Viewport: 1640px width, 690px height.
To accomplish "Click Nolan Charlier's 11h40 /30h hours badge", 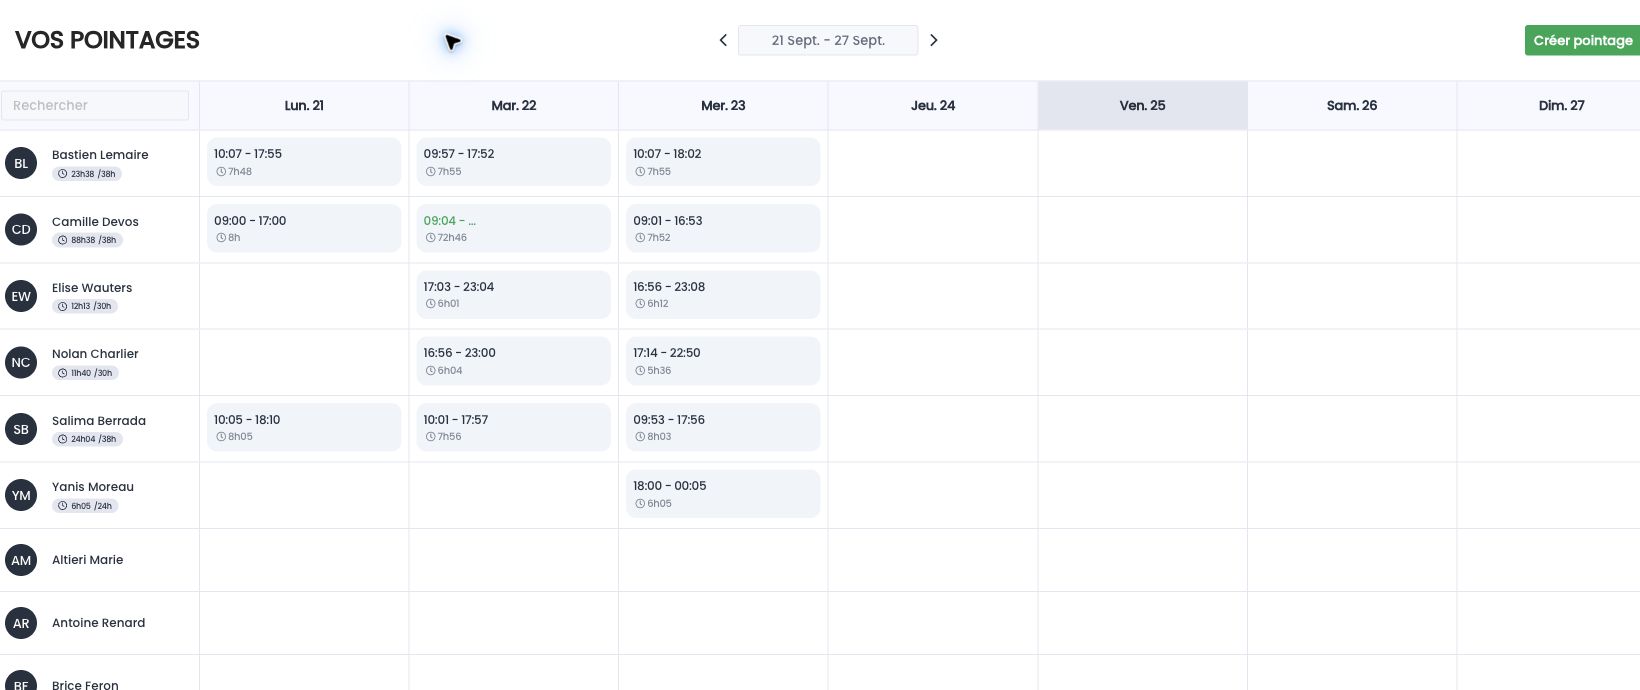I will click(x=85, y=373).
